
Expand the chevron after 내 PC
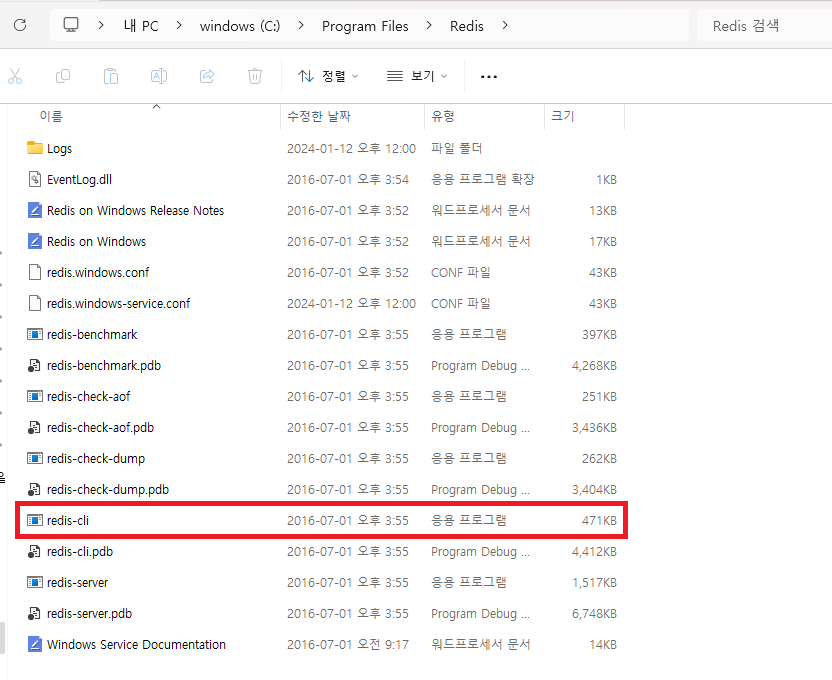pyautogui.click(x=179, y=25)
